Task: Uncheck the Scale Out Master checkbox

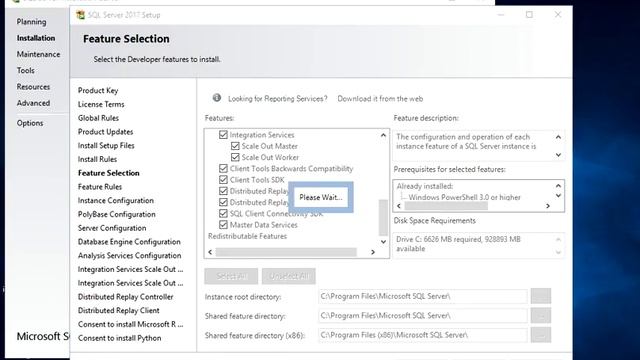Action: point(235,146)
